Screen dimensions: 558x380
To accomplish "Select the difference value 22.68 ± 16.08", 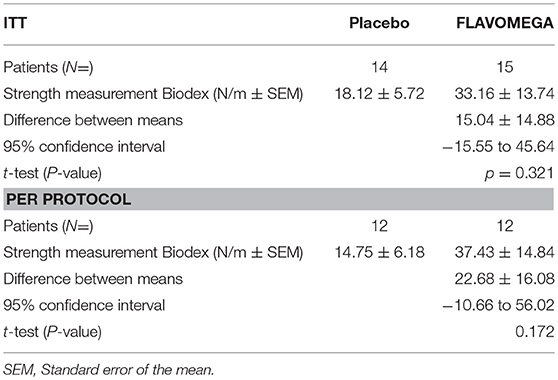I will pyautogui.click(x=505, y=279).
